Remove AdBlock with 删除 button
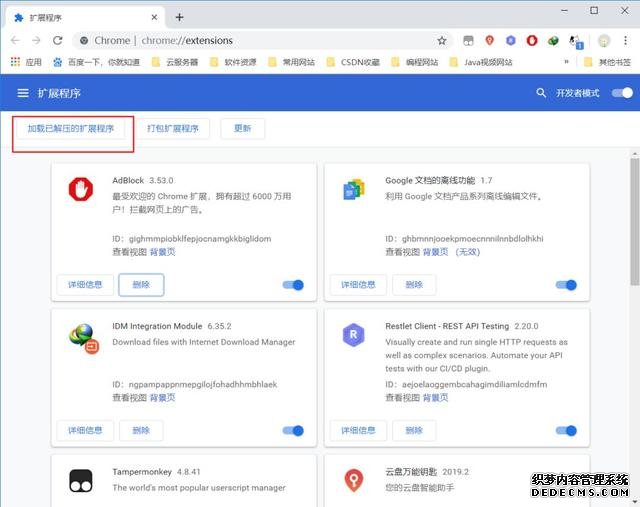The width and height of the screenshot is (640, 507). click(x=141, y=285)
